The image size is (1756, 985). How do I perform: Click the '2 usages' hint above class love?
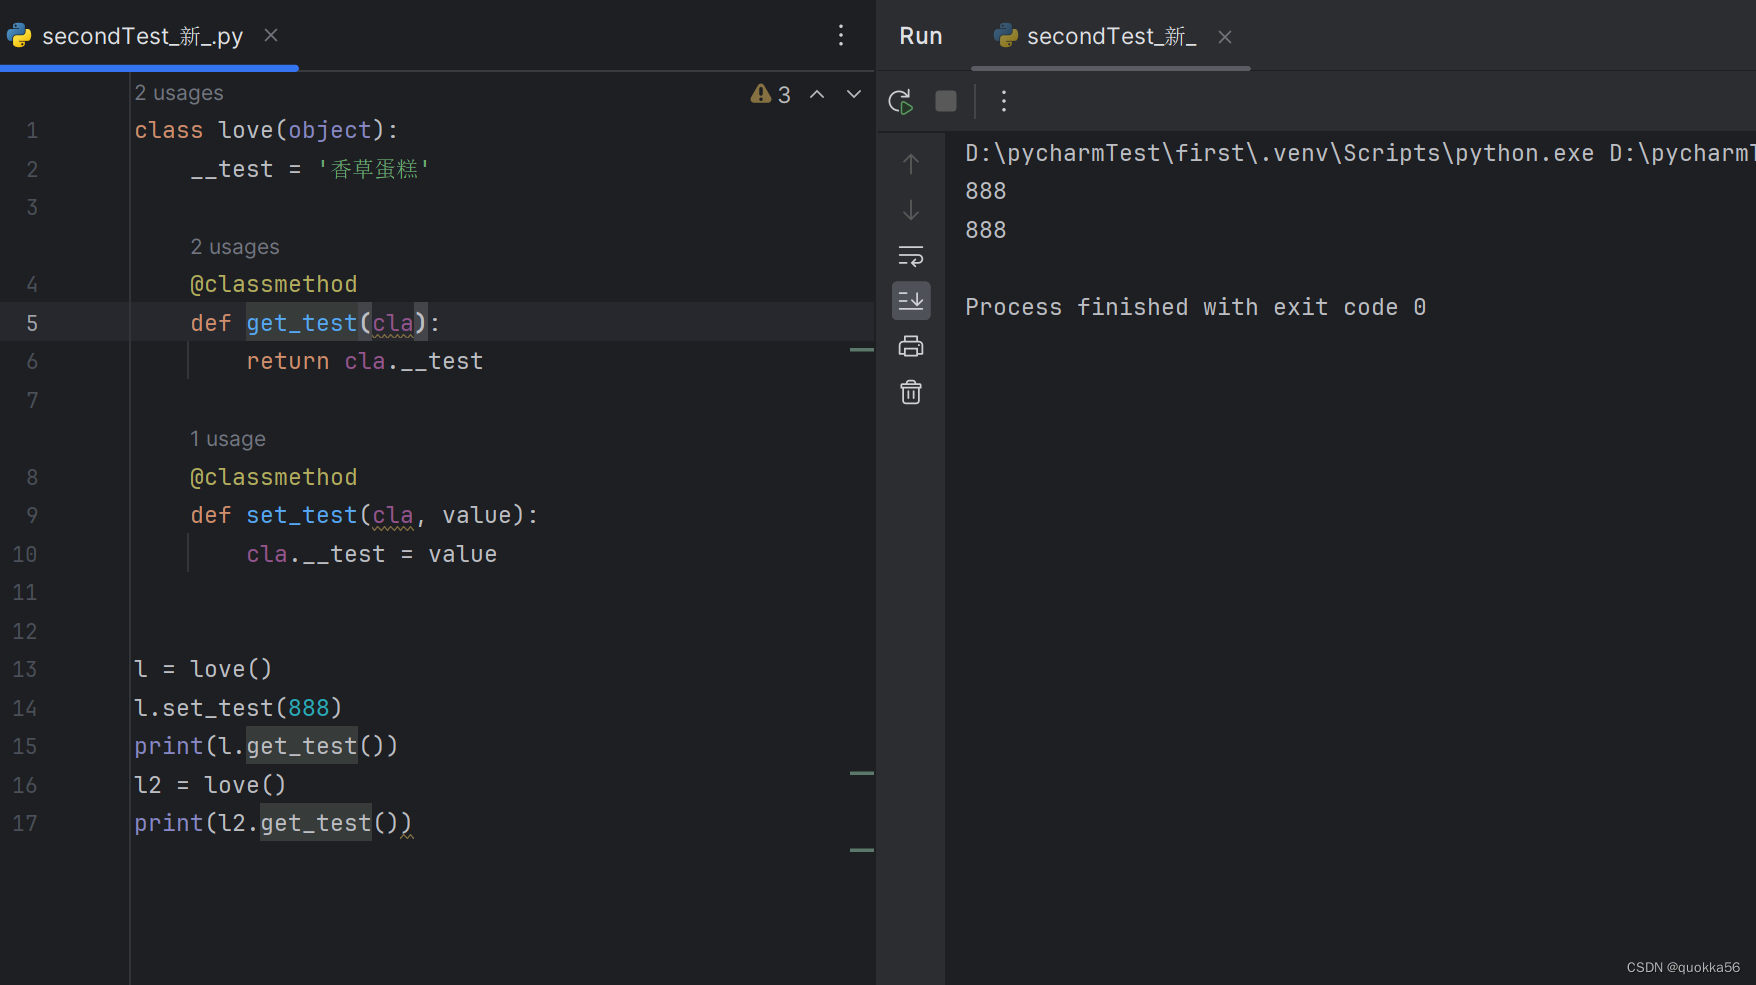[179, 93]
